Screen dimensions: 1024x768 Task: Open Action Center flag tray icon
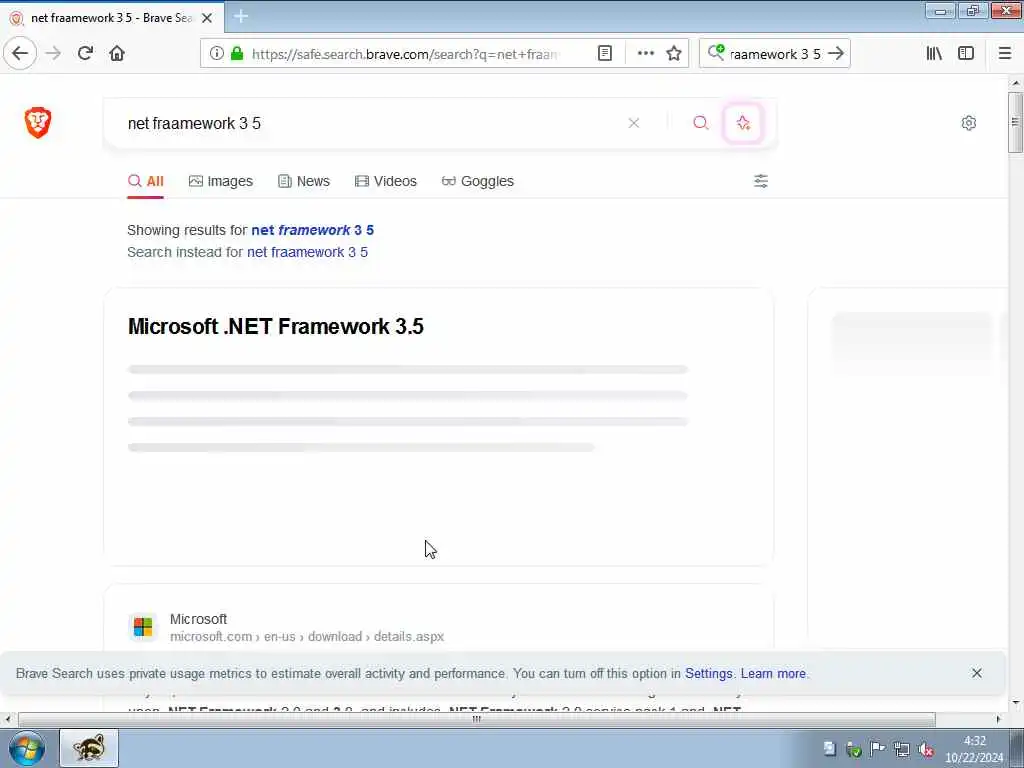[878, 748]
